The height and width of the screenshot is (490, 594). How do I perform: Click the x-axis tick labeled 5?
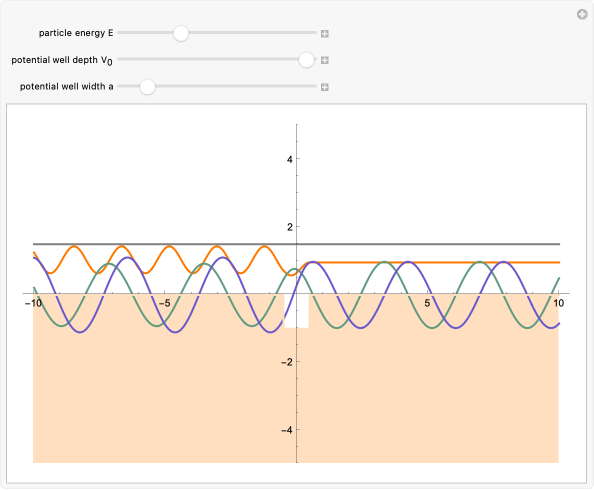pyautogui.click(x=427, y=303)
